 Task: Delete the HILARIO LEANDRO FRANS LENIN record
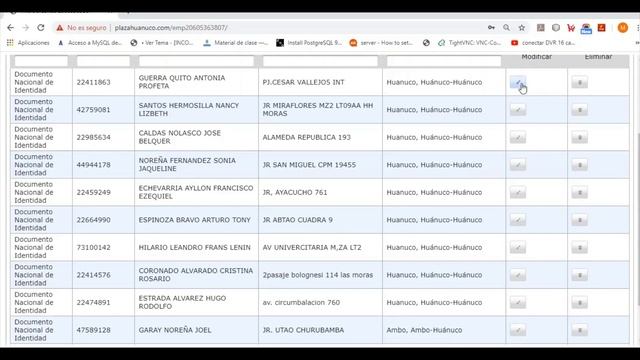coord(579,248)
